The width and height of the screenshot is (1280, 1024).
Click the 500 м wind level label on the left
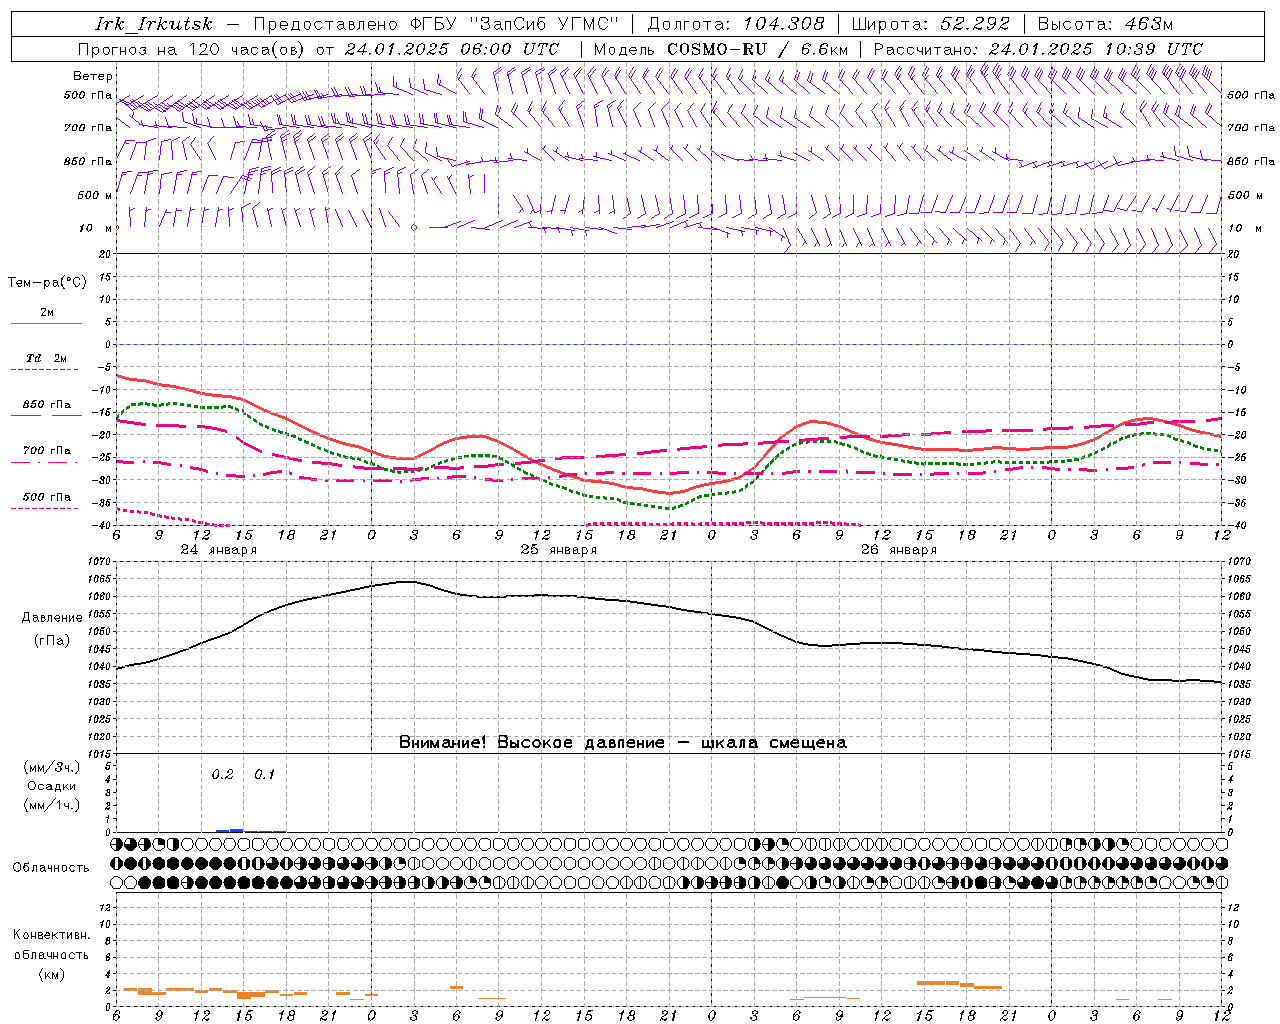[x=95, y=195]
